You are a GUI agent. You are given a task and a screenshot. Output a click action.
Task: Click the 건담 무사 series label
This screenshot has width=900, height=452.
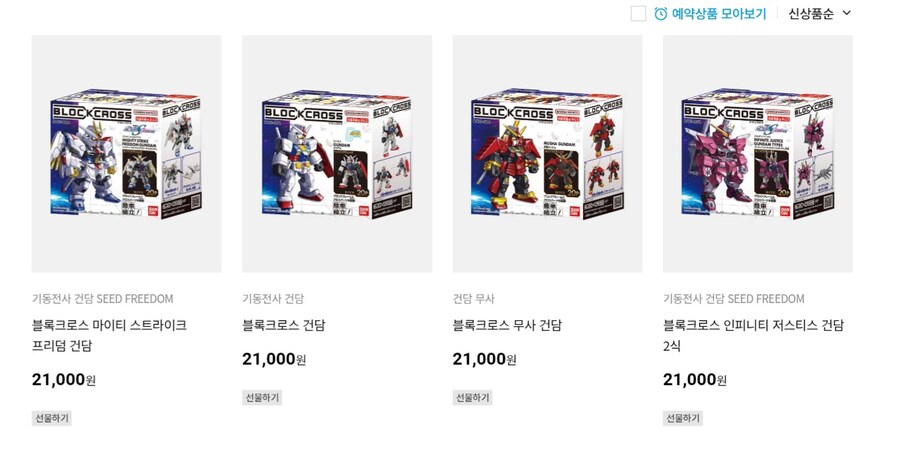[473, 299]
